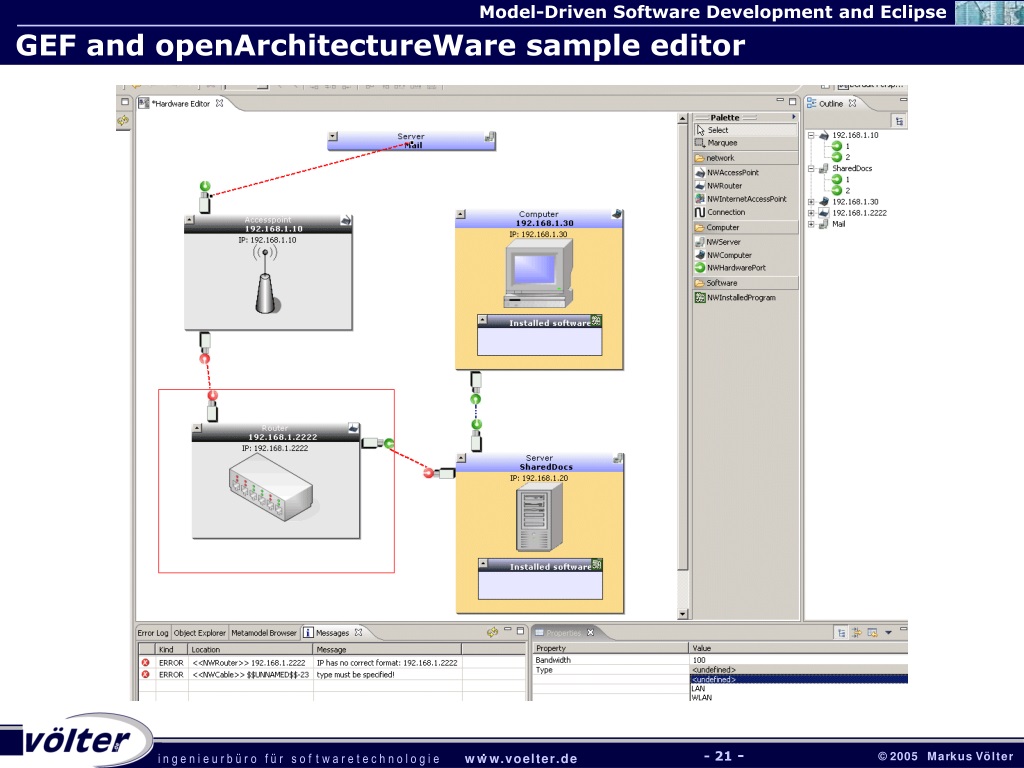
Task: Click the computer monitor image in 192.168.1.30
Action: (539, 273)
